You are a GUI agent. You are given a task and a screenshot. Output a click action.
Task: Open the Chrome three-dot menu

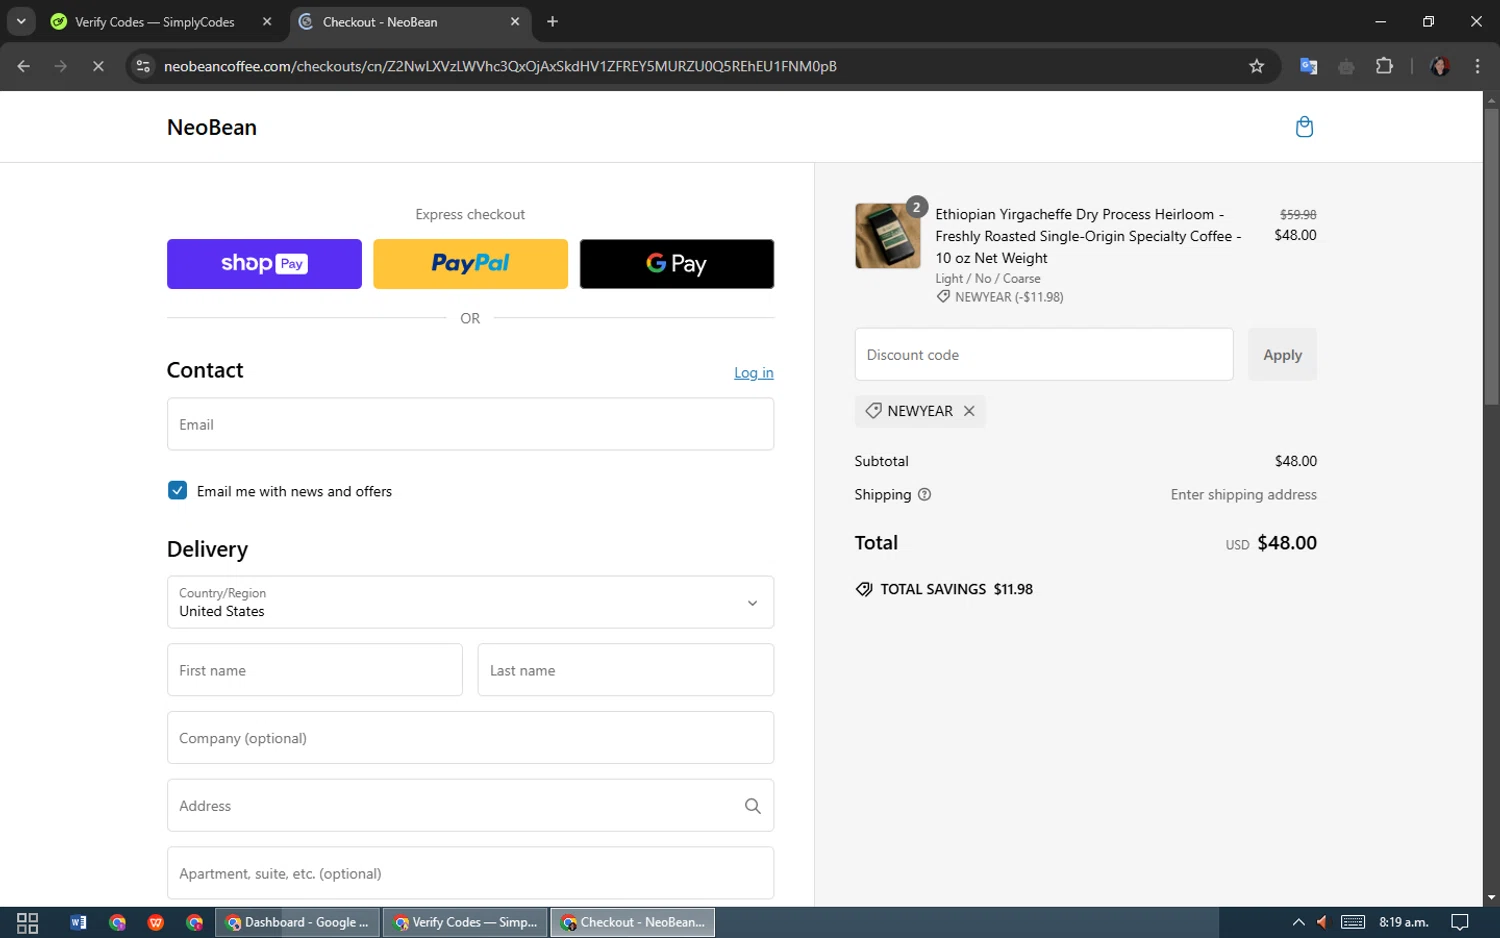[x=1477, y=66]
